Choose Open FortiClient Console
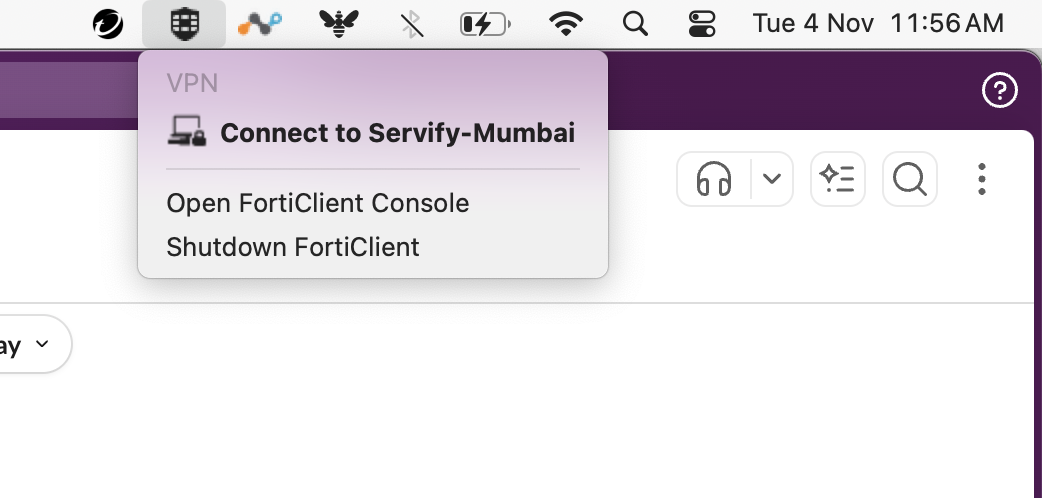This screenshot has width=1042, height=498. click(317, 203)
